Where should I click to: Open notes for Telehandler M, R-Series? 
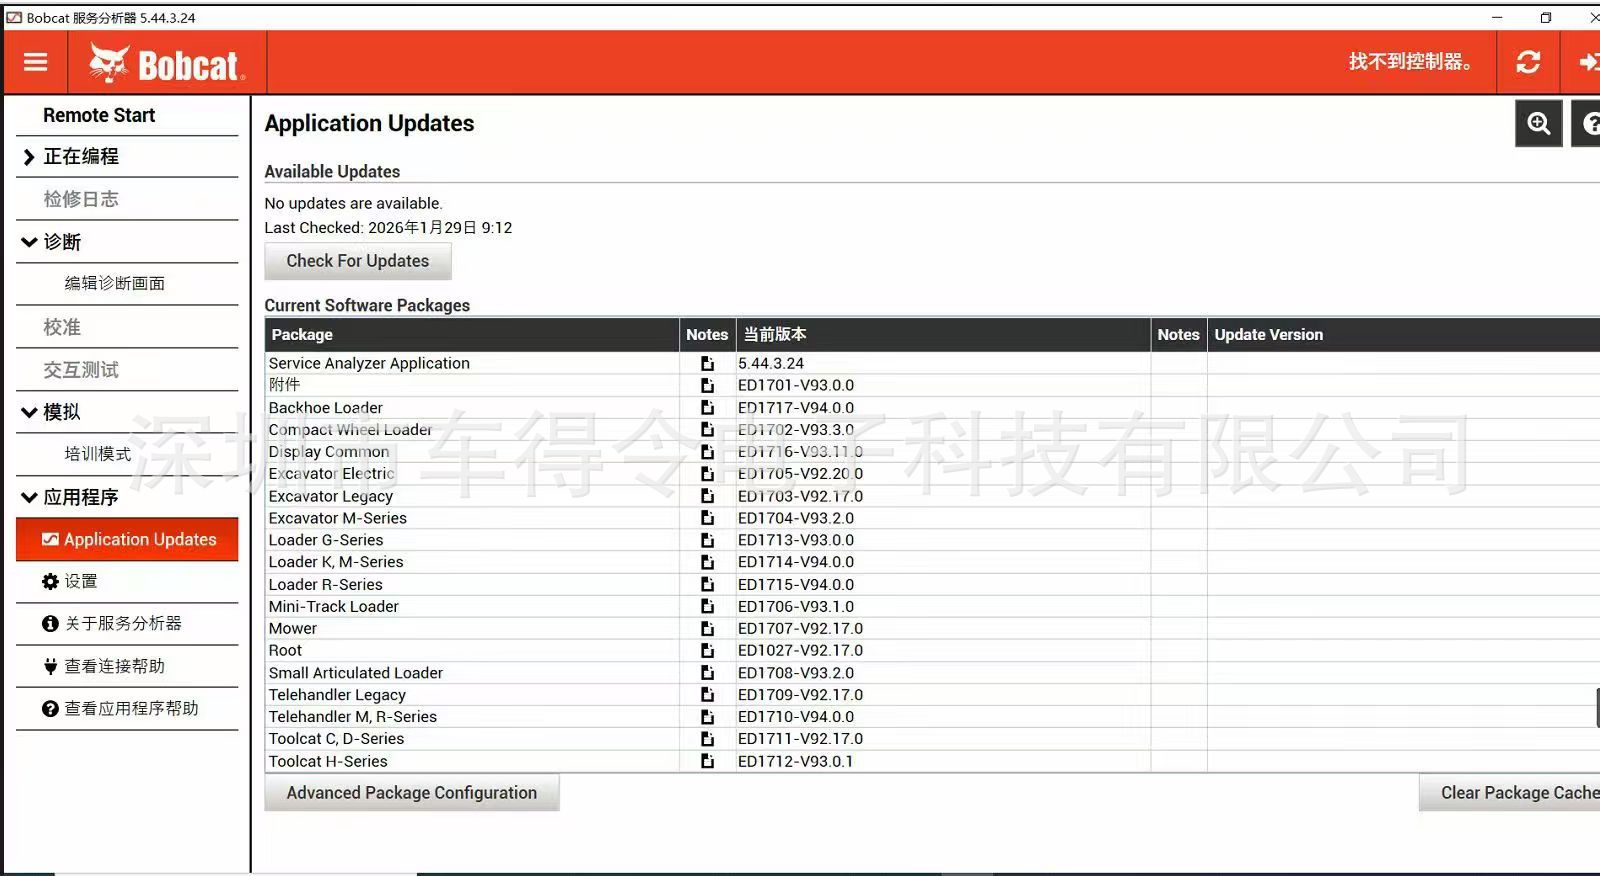707,716
